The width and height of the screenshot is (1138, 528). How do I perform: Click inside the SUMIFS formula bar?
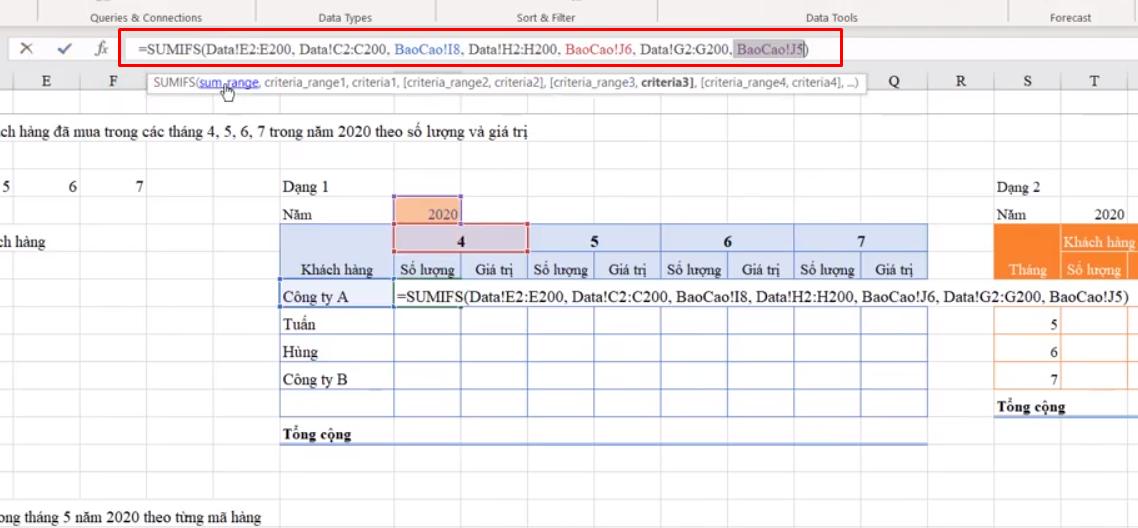(479, 49)
